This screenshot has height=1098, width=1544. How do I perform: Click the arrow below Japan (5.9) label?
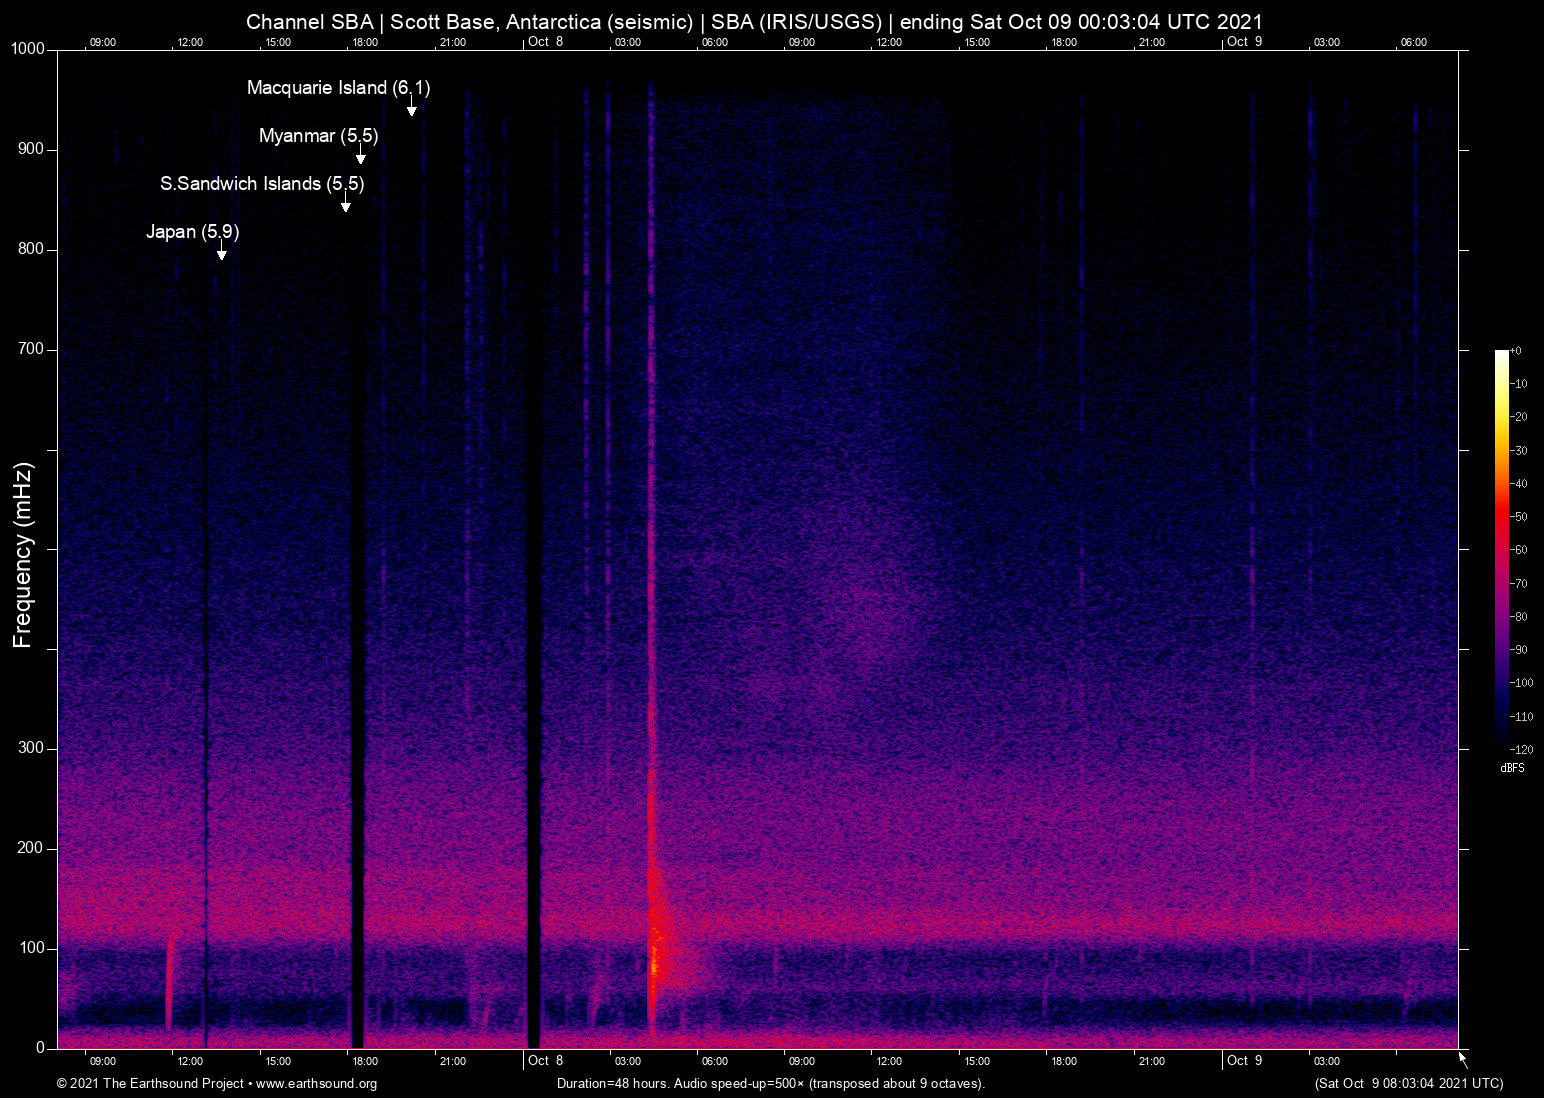(x=221, y=251)
